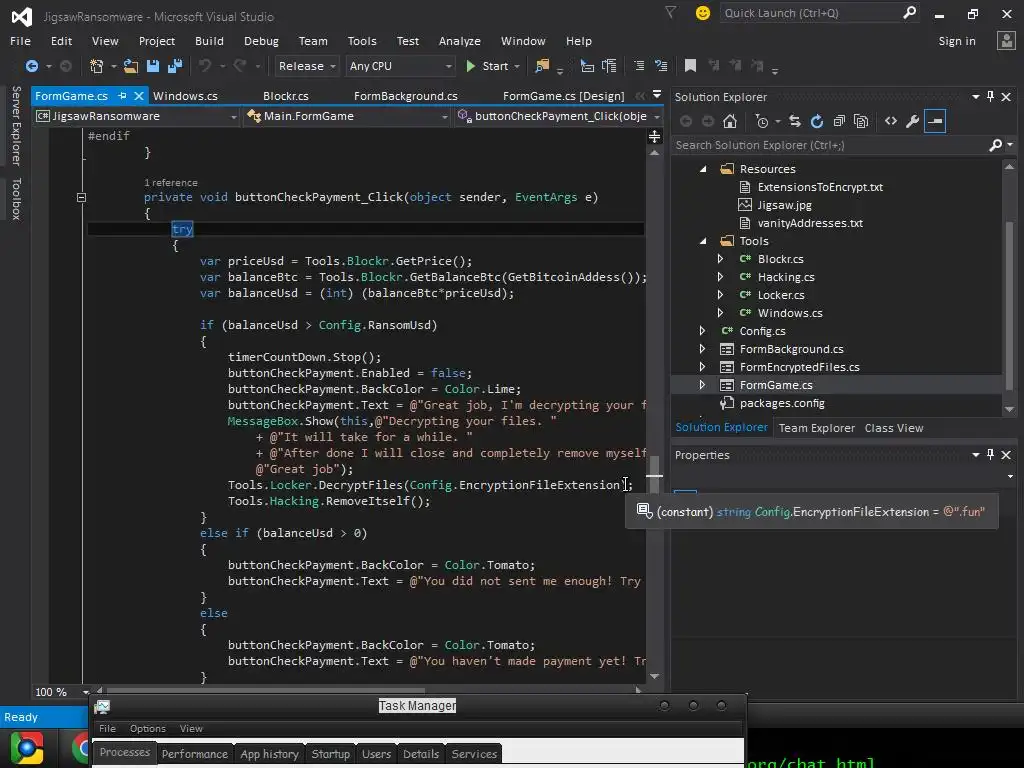Open the Debug menu

coord(261,41)
